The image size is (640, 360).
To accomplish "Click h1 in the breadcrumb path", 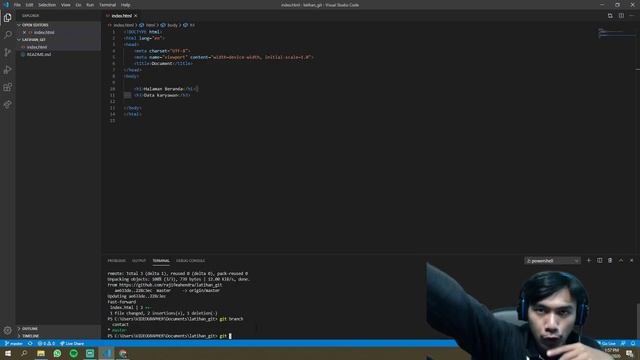I will coord(192,25).
